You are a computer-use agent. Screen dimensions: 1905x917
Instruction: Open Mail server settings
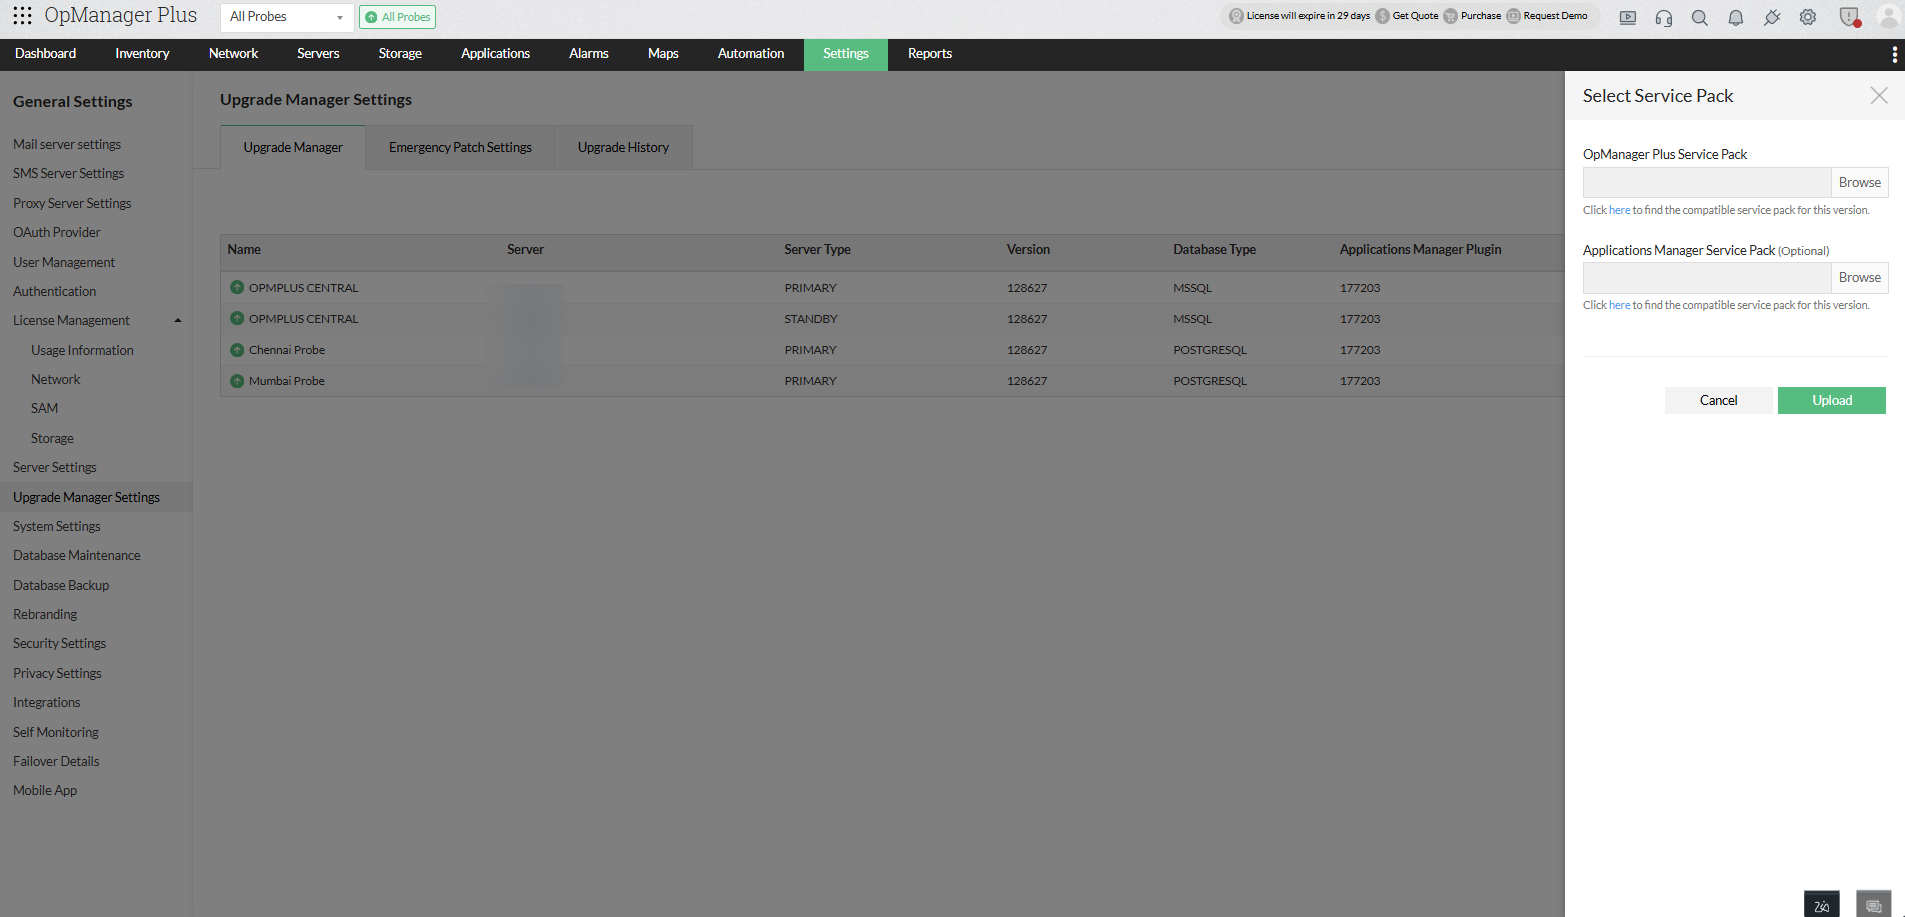67,144
